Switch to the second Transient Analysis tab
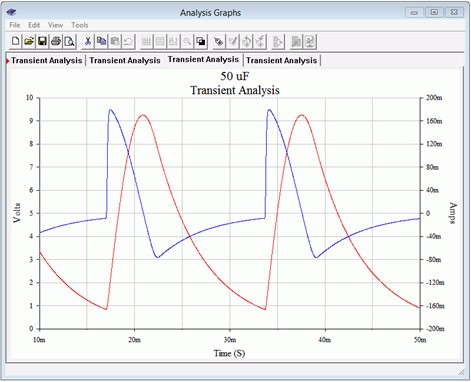This screenshot has height=382, width=471. [x=125, y=60]
